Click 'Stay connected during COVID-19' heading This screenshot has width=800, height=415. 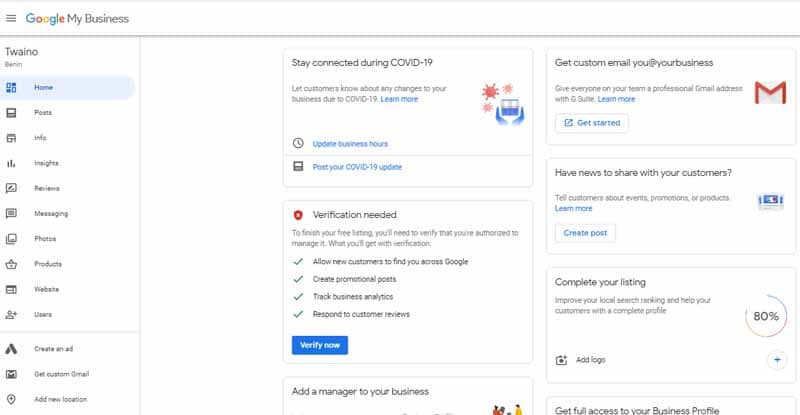pos(362,63)
